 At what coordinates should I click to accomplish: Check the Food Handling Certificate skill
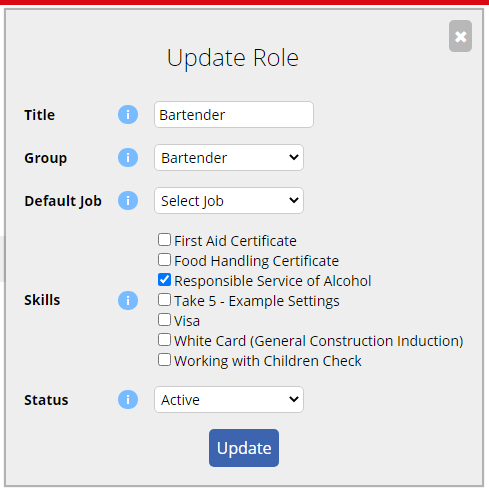[164, 260]
